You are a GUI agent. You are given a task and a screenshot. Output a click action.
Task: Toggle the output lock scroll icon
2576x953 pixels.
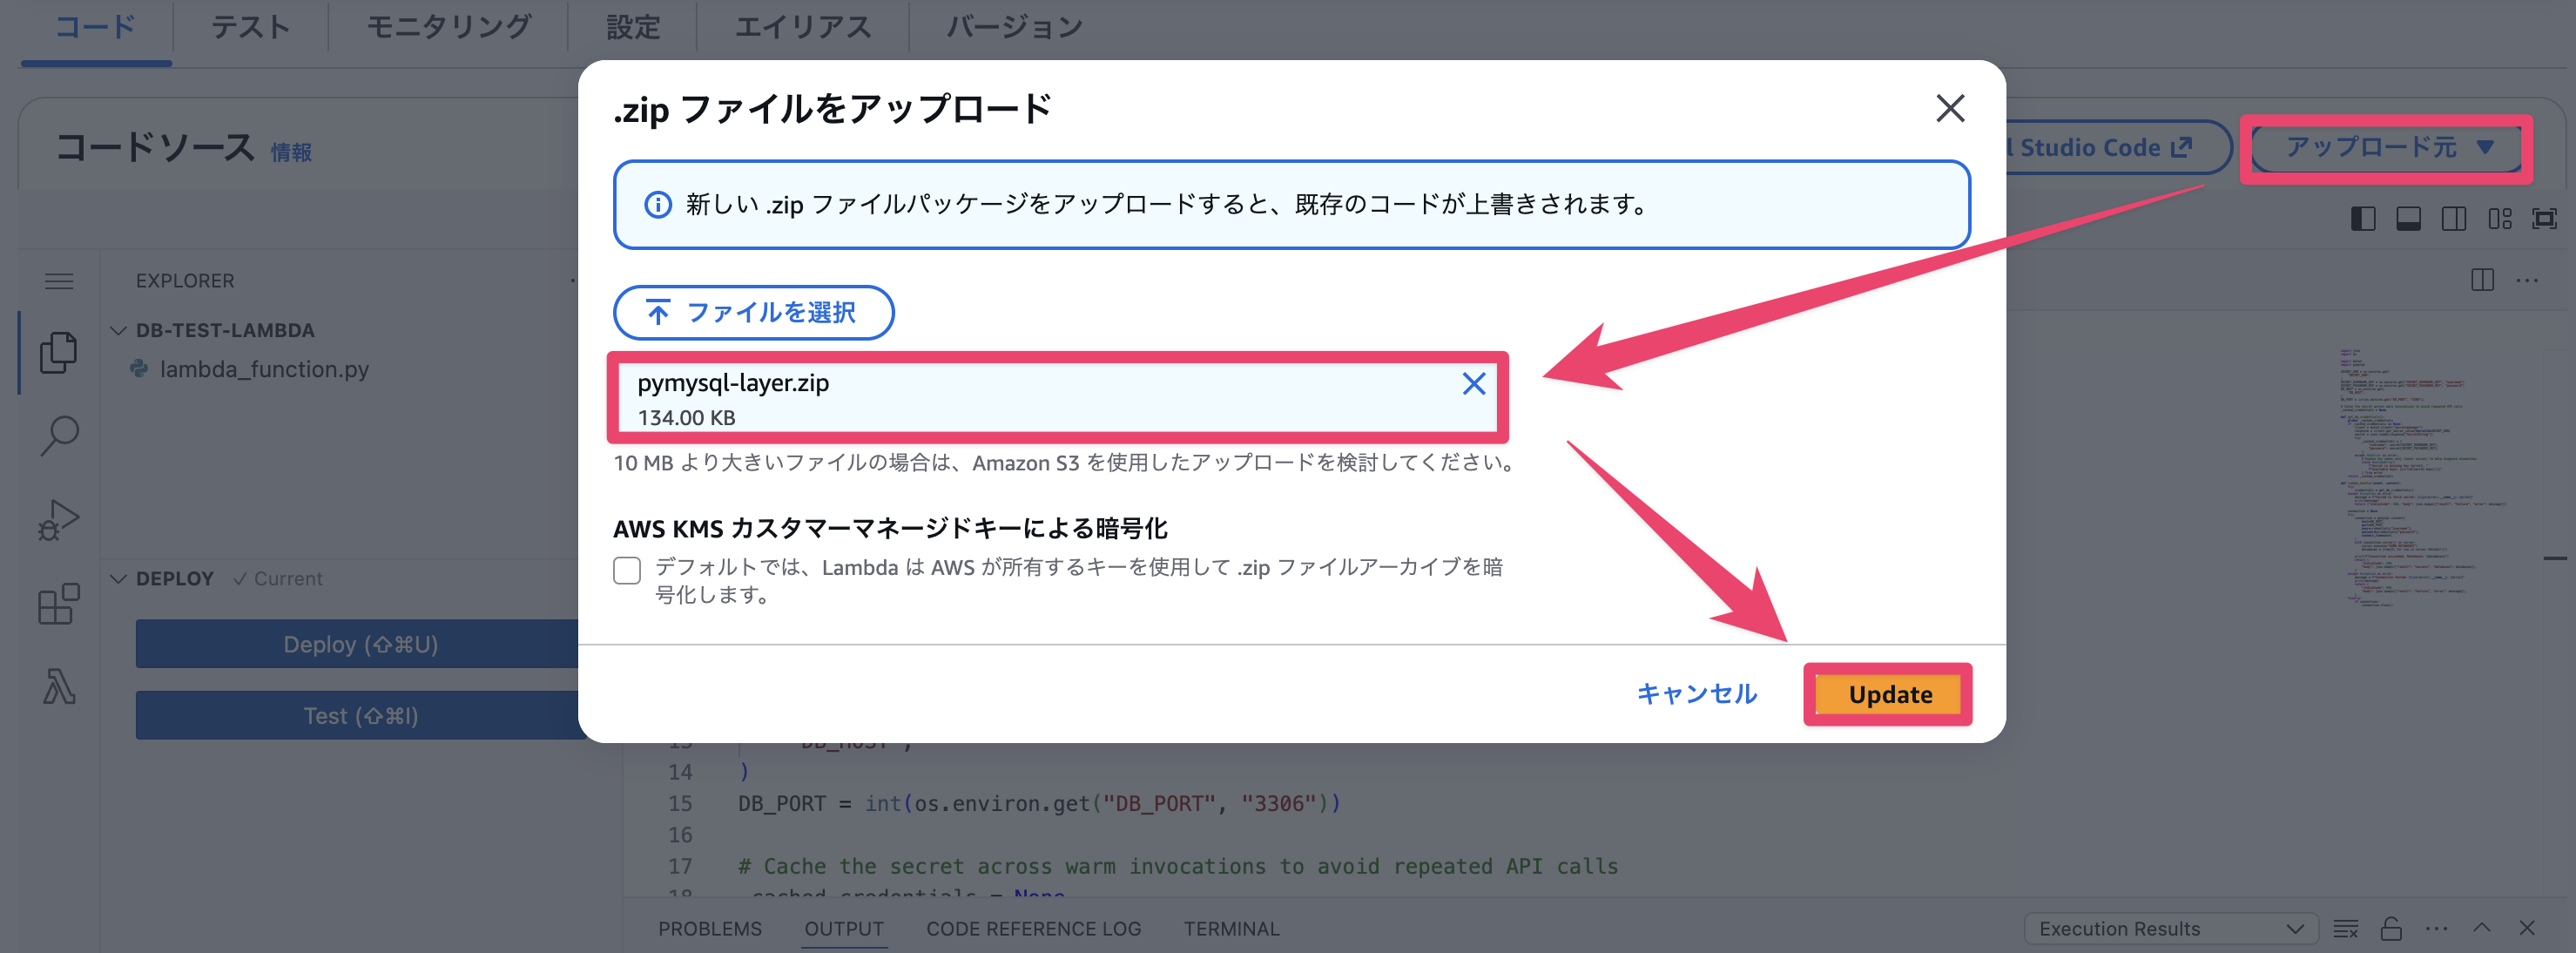tap(2390, 929)
